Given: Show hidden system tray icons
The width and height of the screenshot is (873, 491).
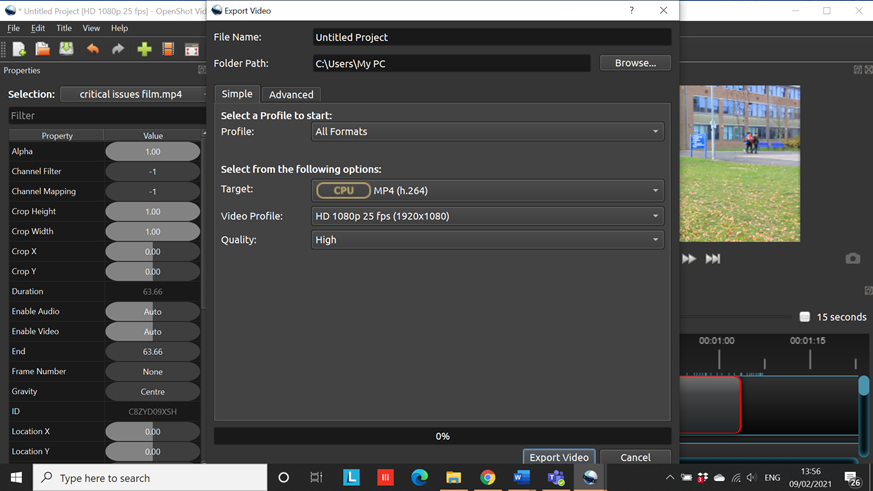Looking at the screenshot, I should pos(670,478).
